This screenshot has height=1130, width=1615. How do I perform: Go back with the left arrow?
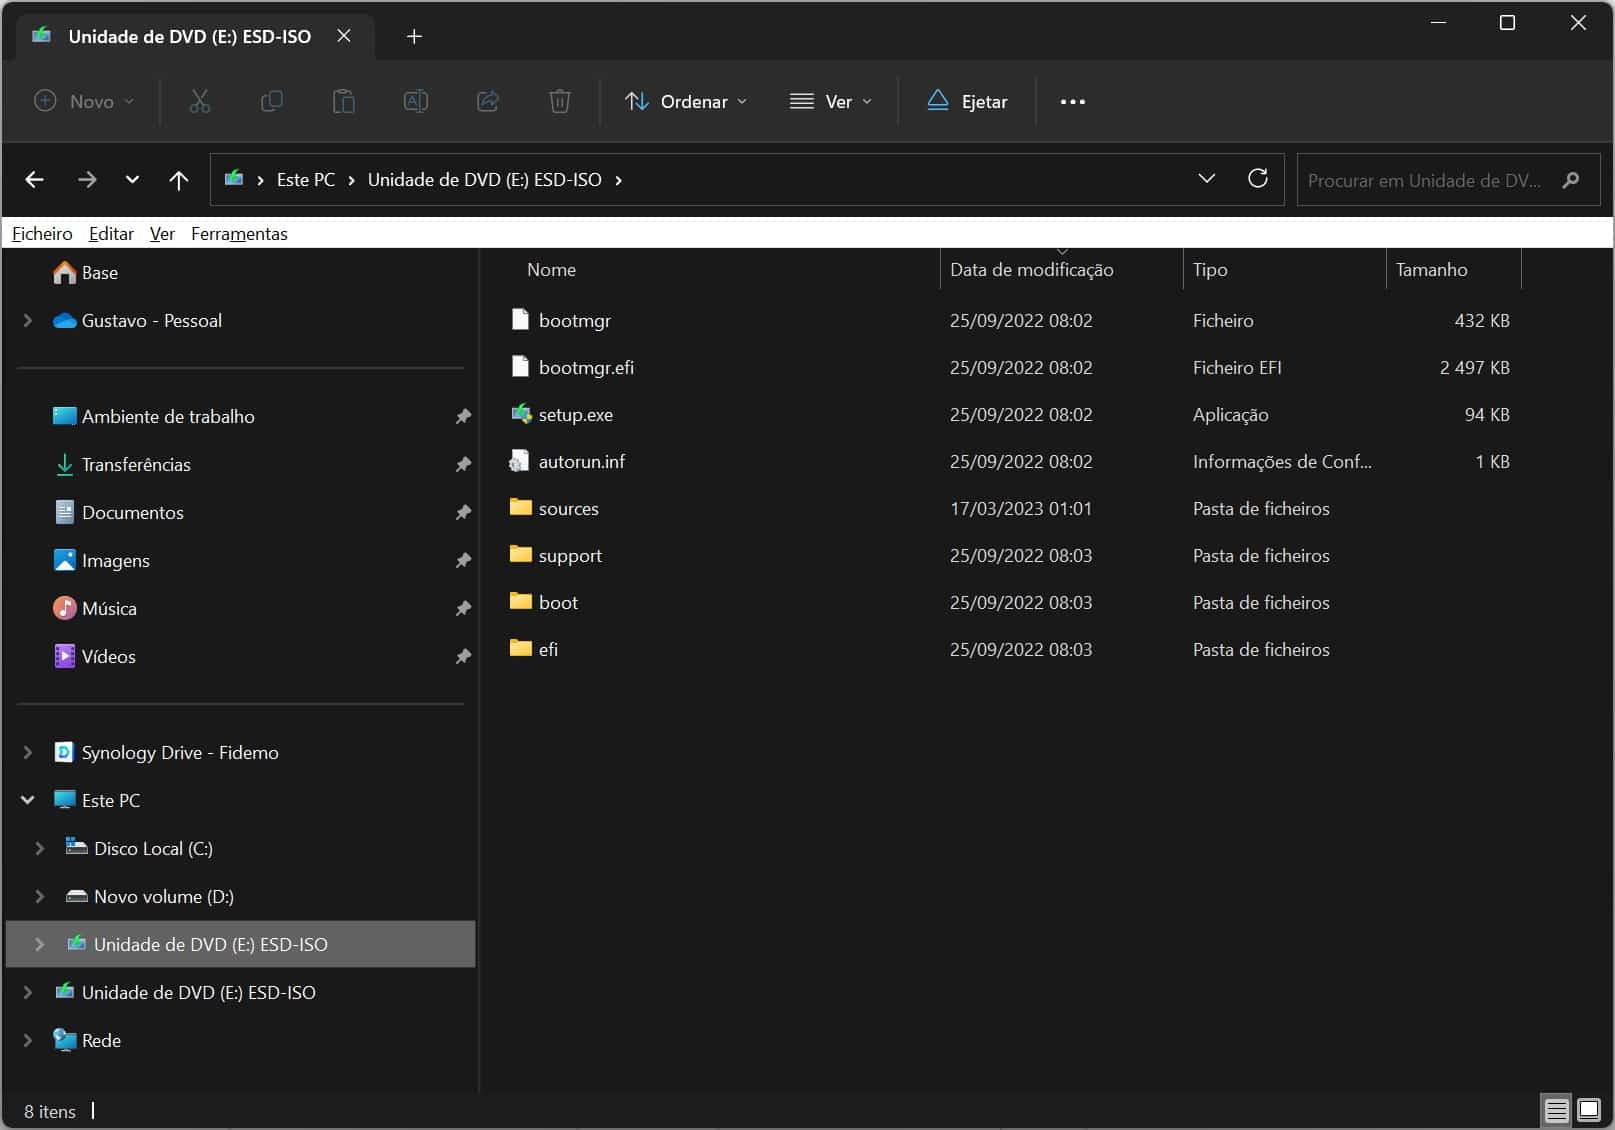point(35,180)
